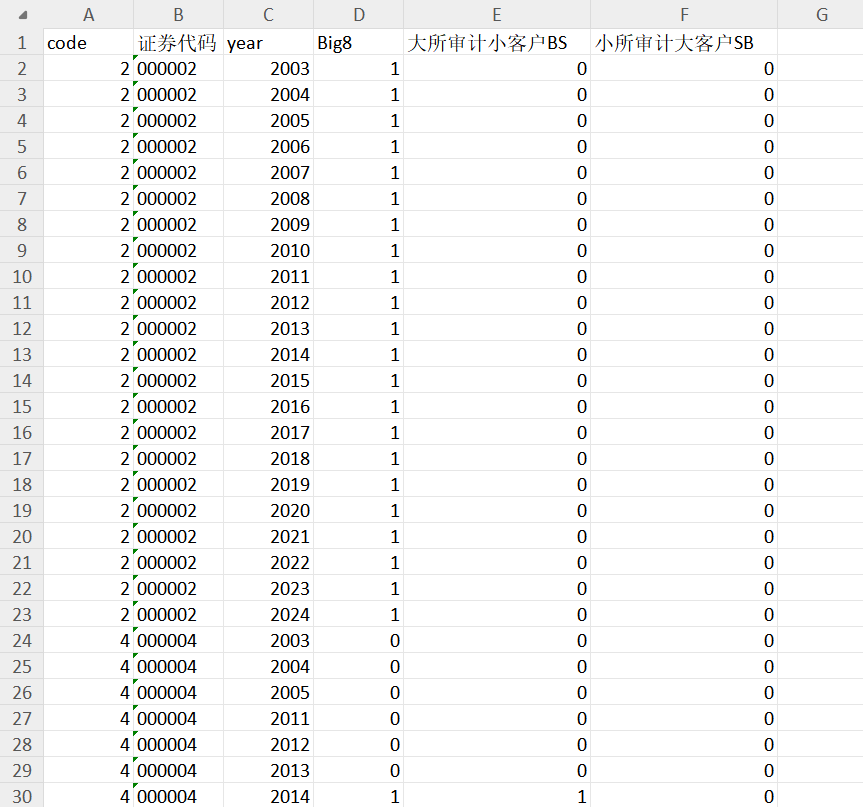Click the '大所审计小客户BS' header cell
This screenshot has height=807, width=863.
[497, 42]
